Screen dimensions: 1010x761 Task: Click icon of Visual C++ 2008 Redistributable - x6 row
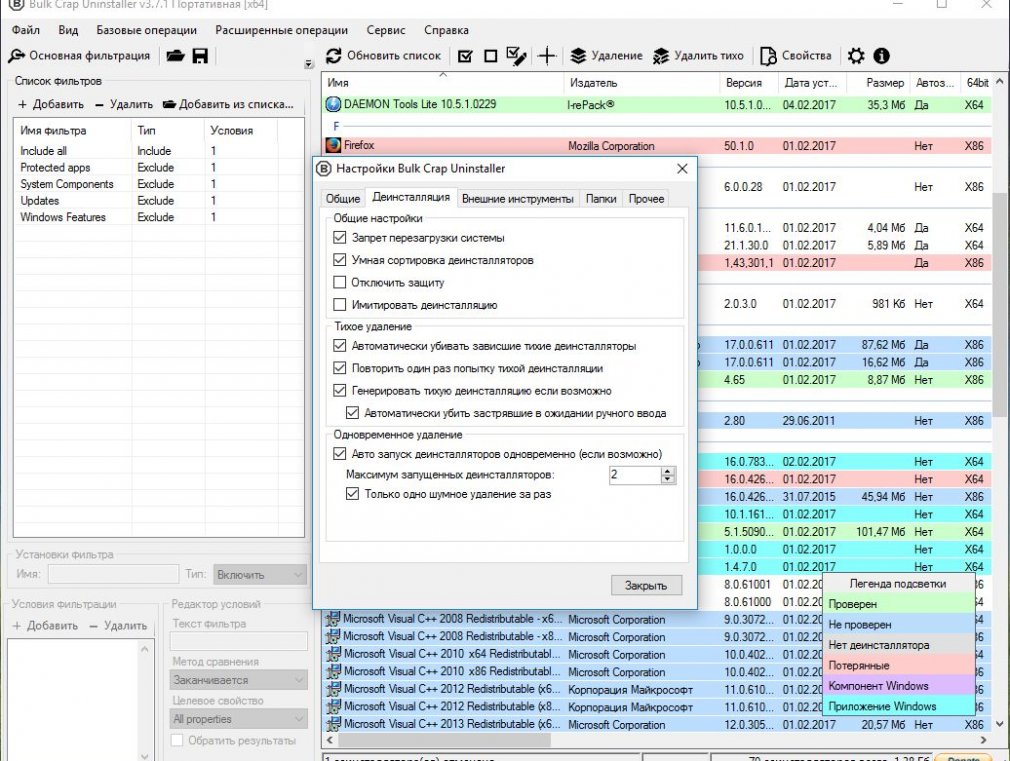[333, 619]
